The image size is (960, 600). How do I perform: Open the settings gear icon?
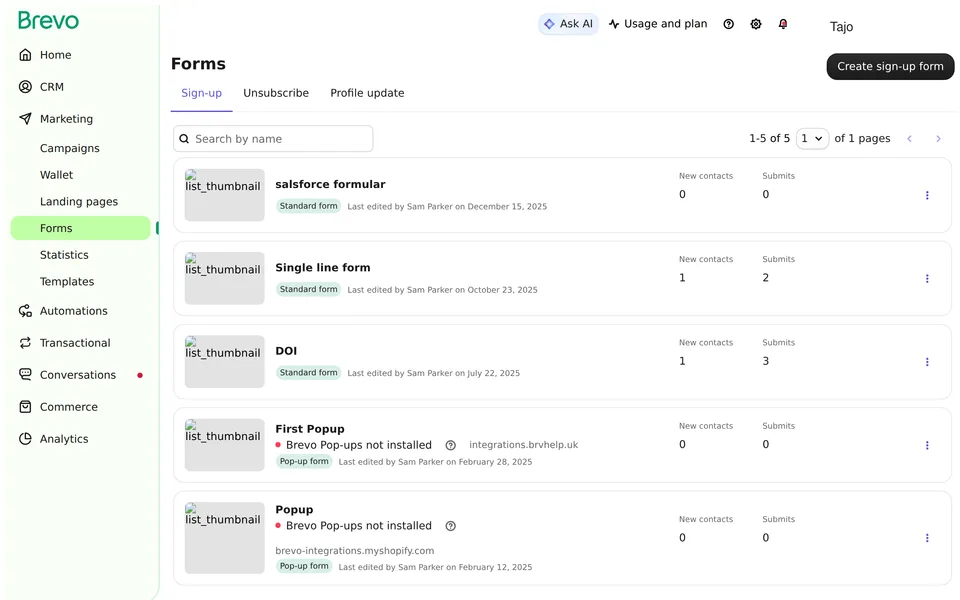coord(756,24)
